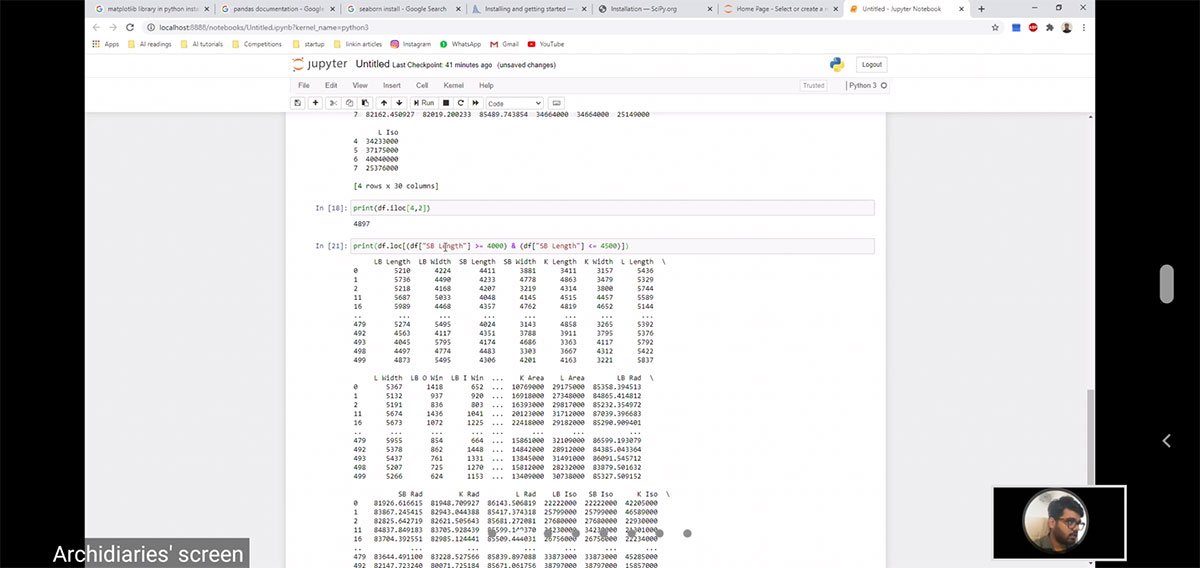Open the Chrome three-dot menu

(x=1084, y=27)
